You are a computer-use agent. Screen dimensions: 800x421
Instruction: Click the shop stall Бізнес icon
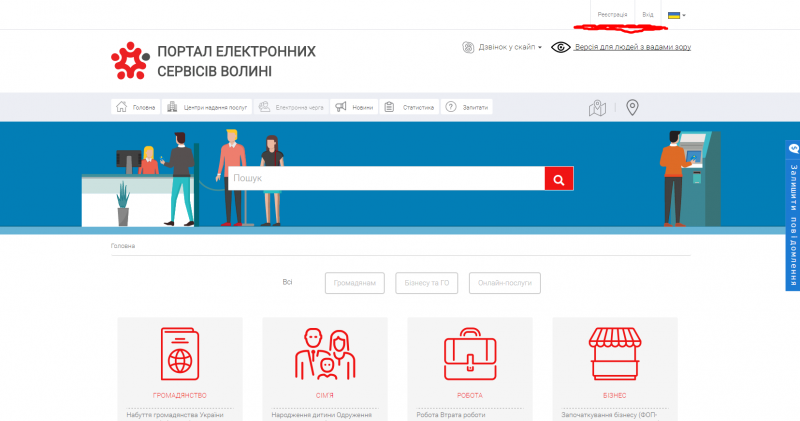click(x=615, y=354)
